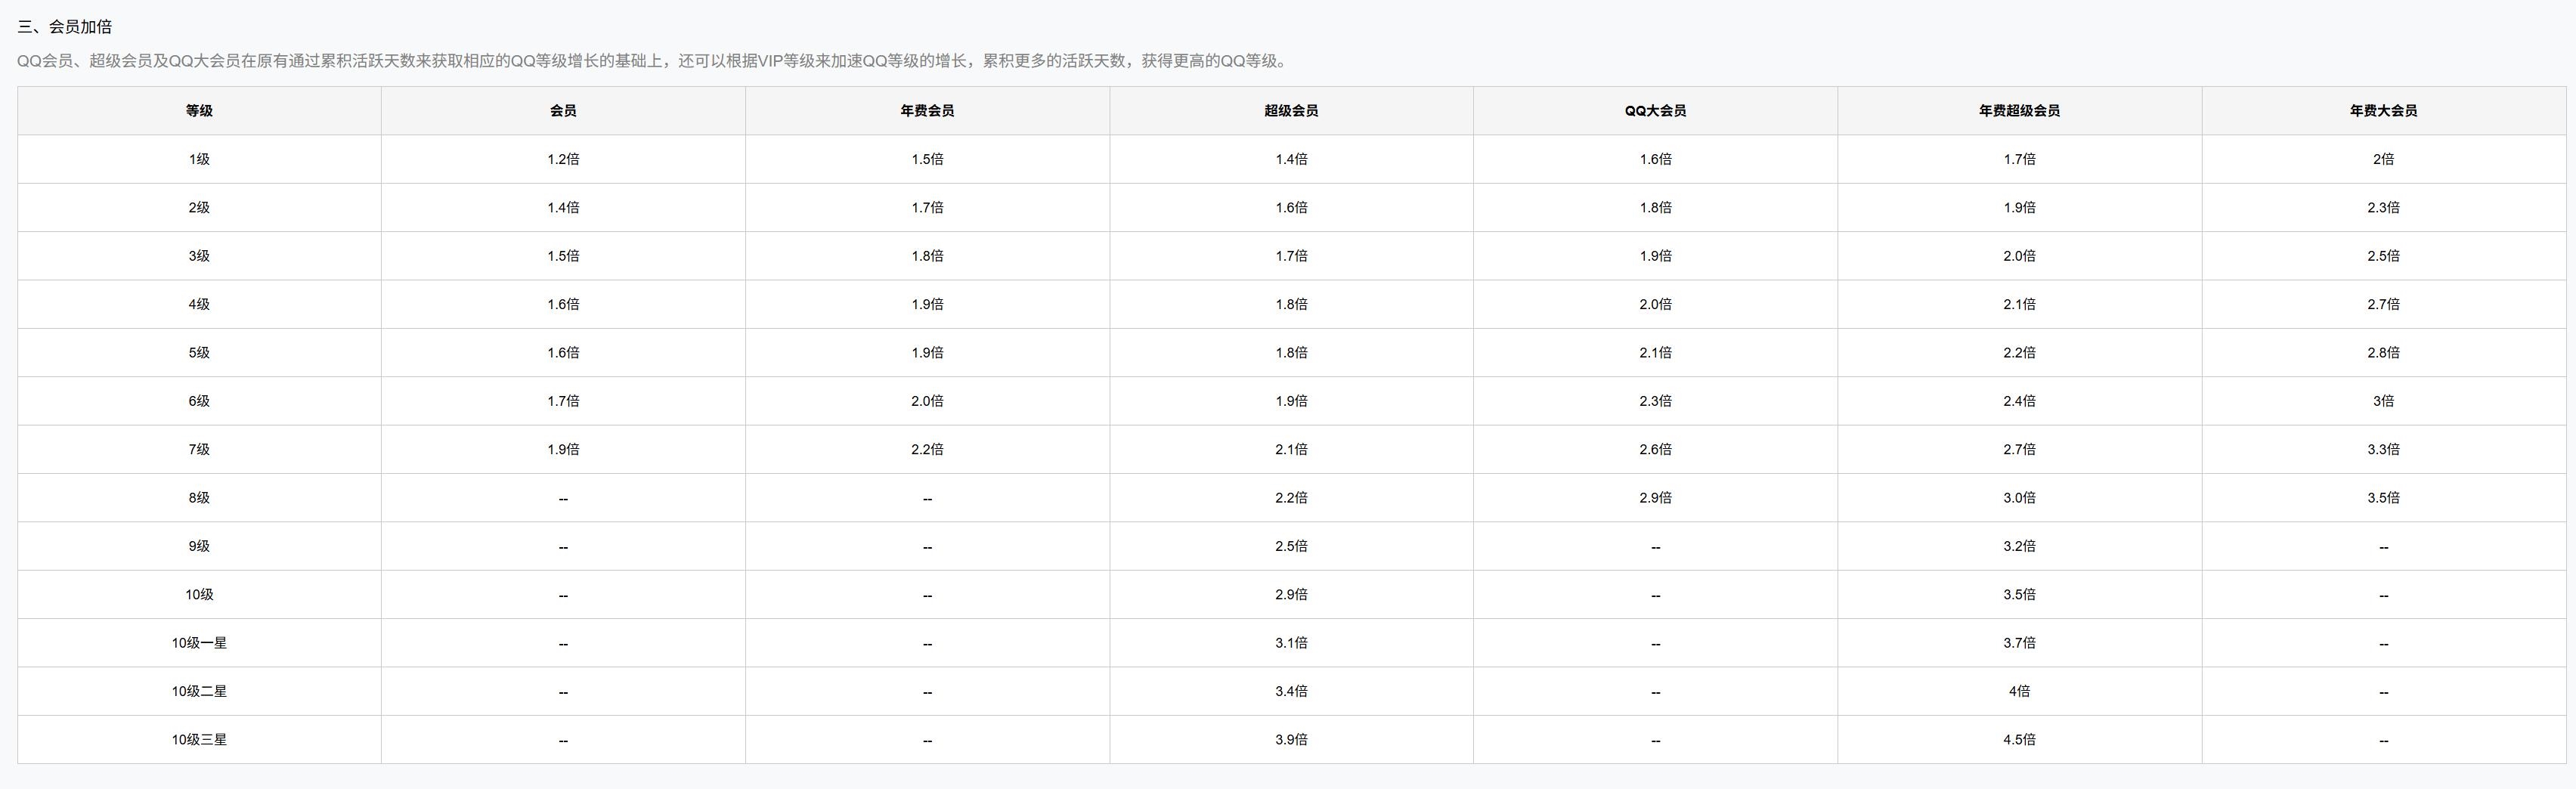Click the 2级 row label

click(x=199, y=208)
